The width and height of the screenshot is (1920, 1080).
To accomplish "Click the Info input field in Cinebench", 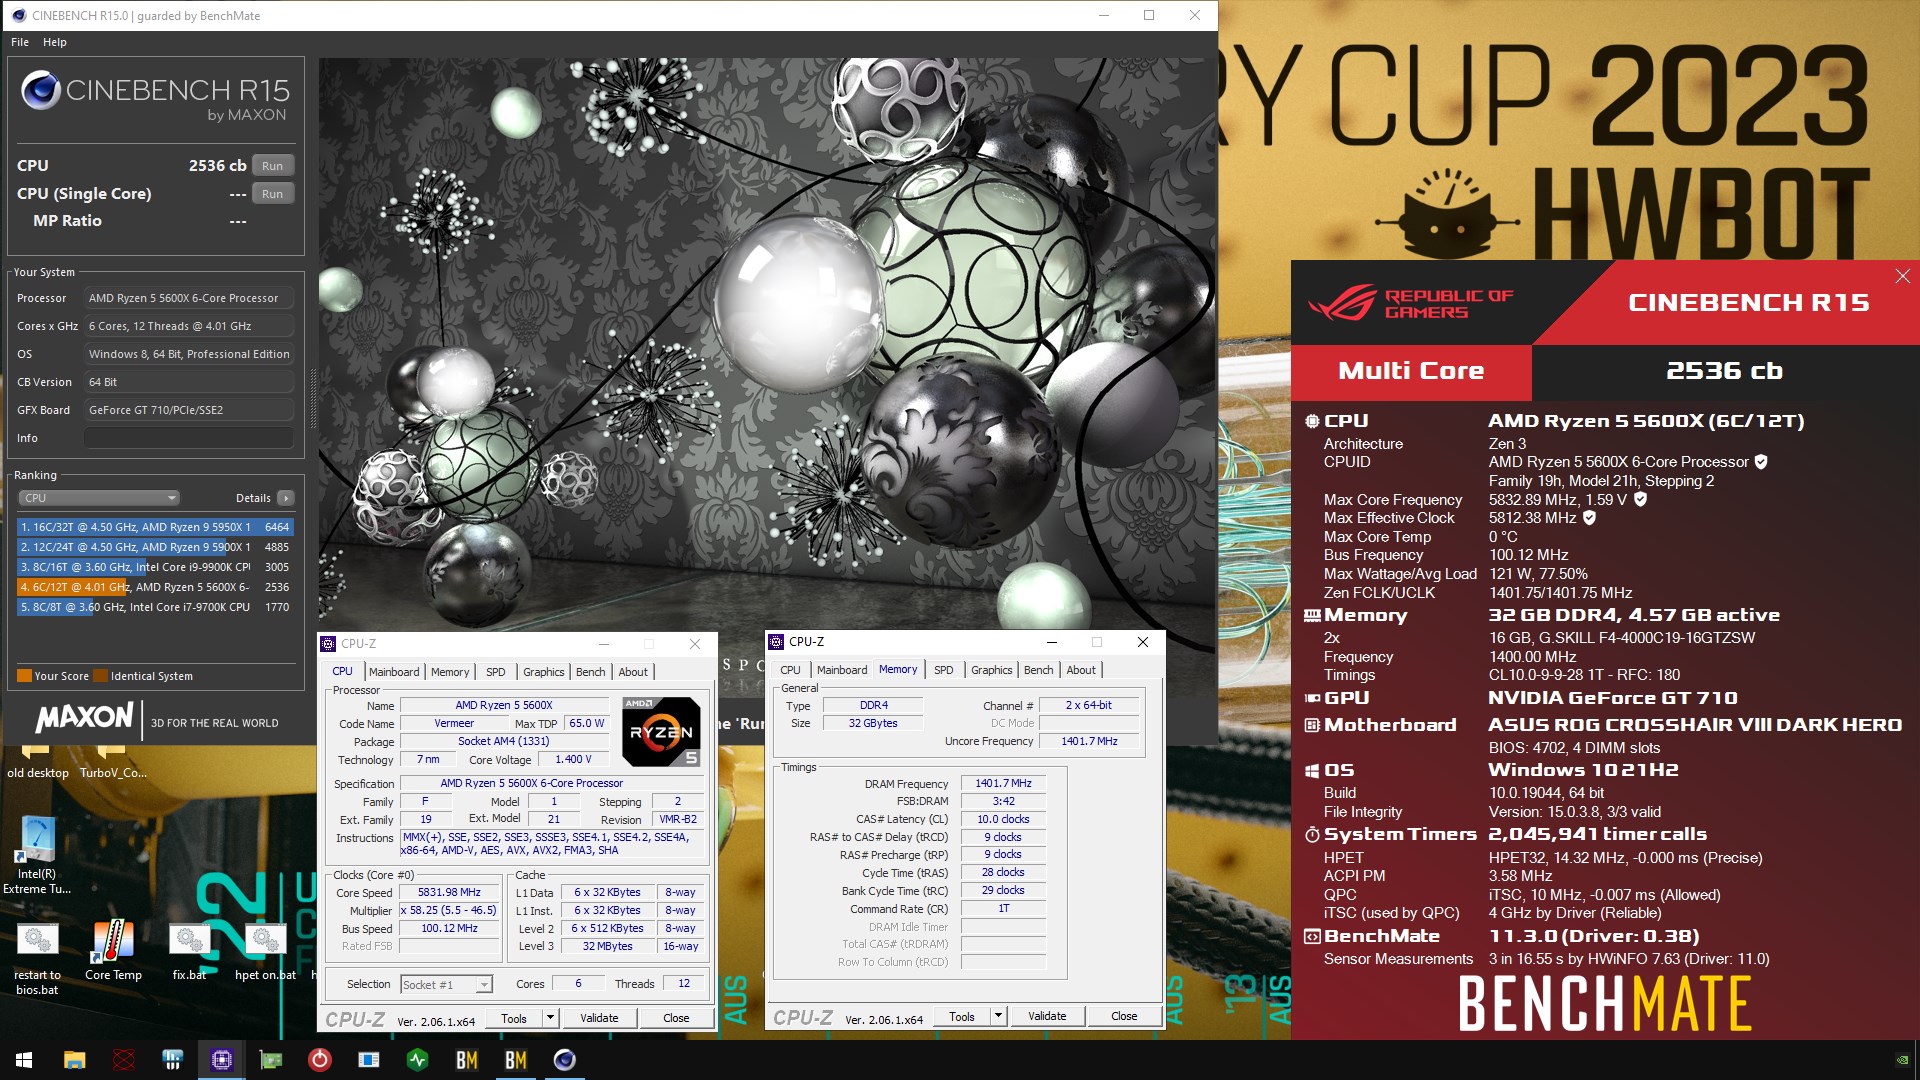I will tap(189, 438).
